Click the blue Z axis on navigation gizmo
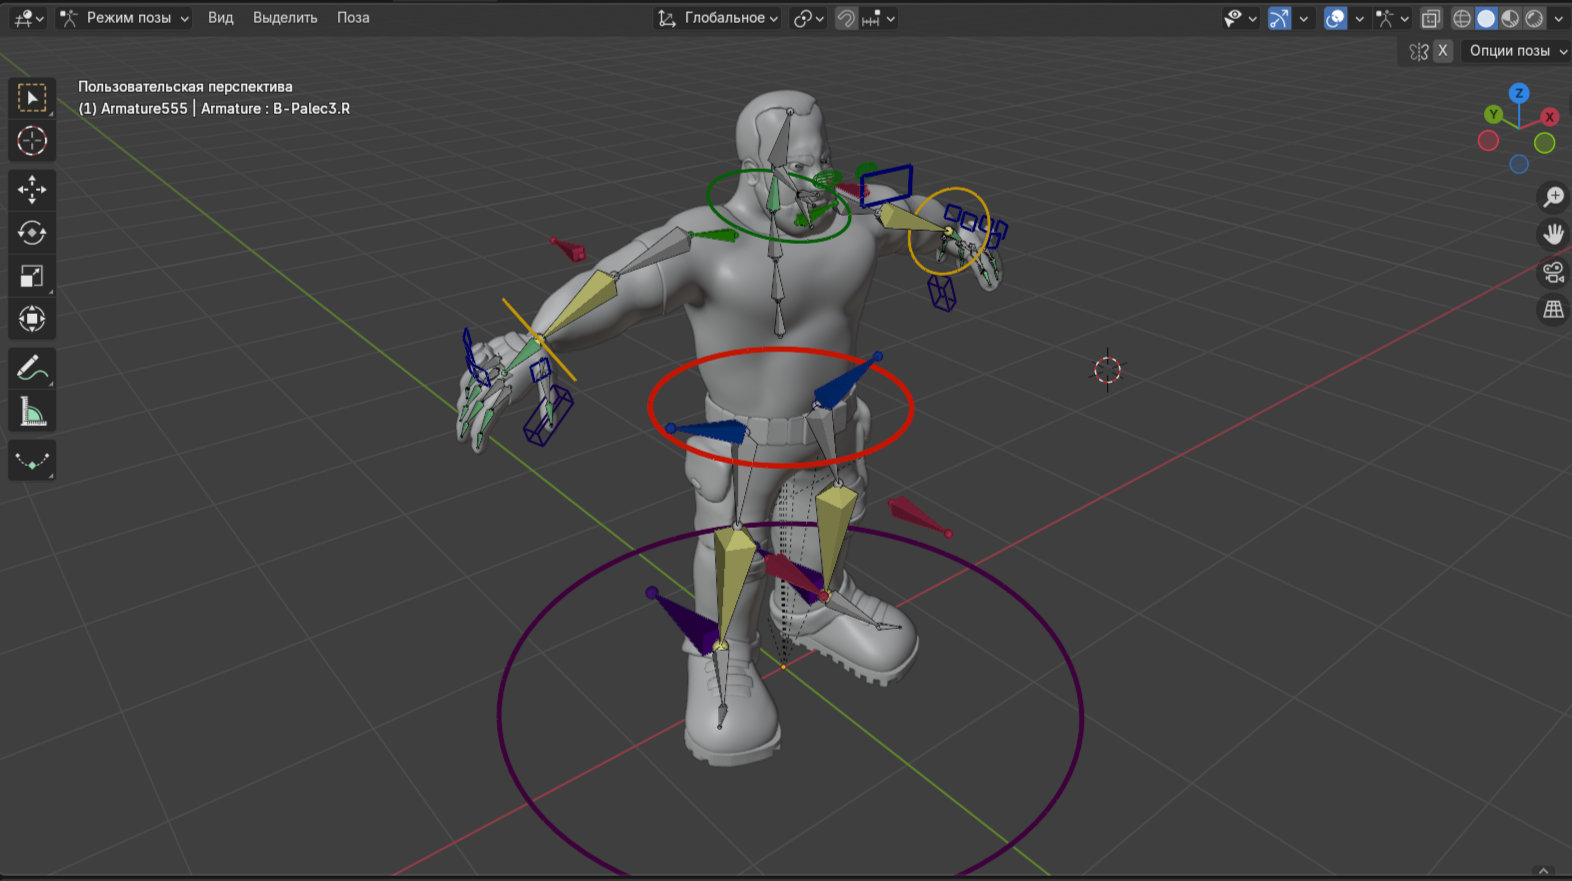 (x=1519, y=93)
